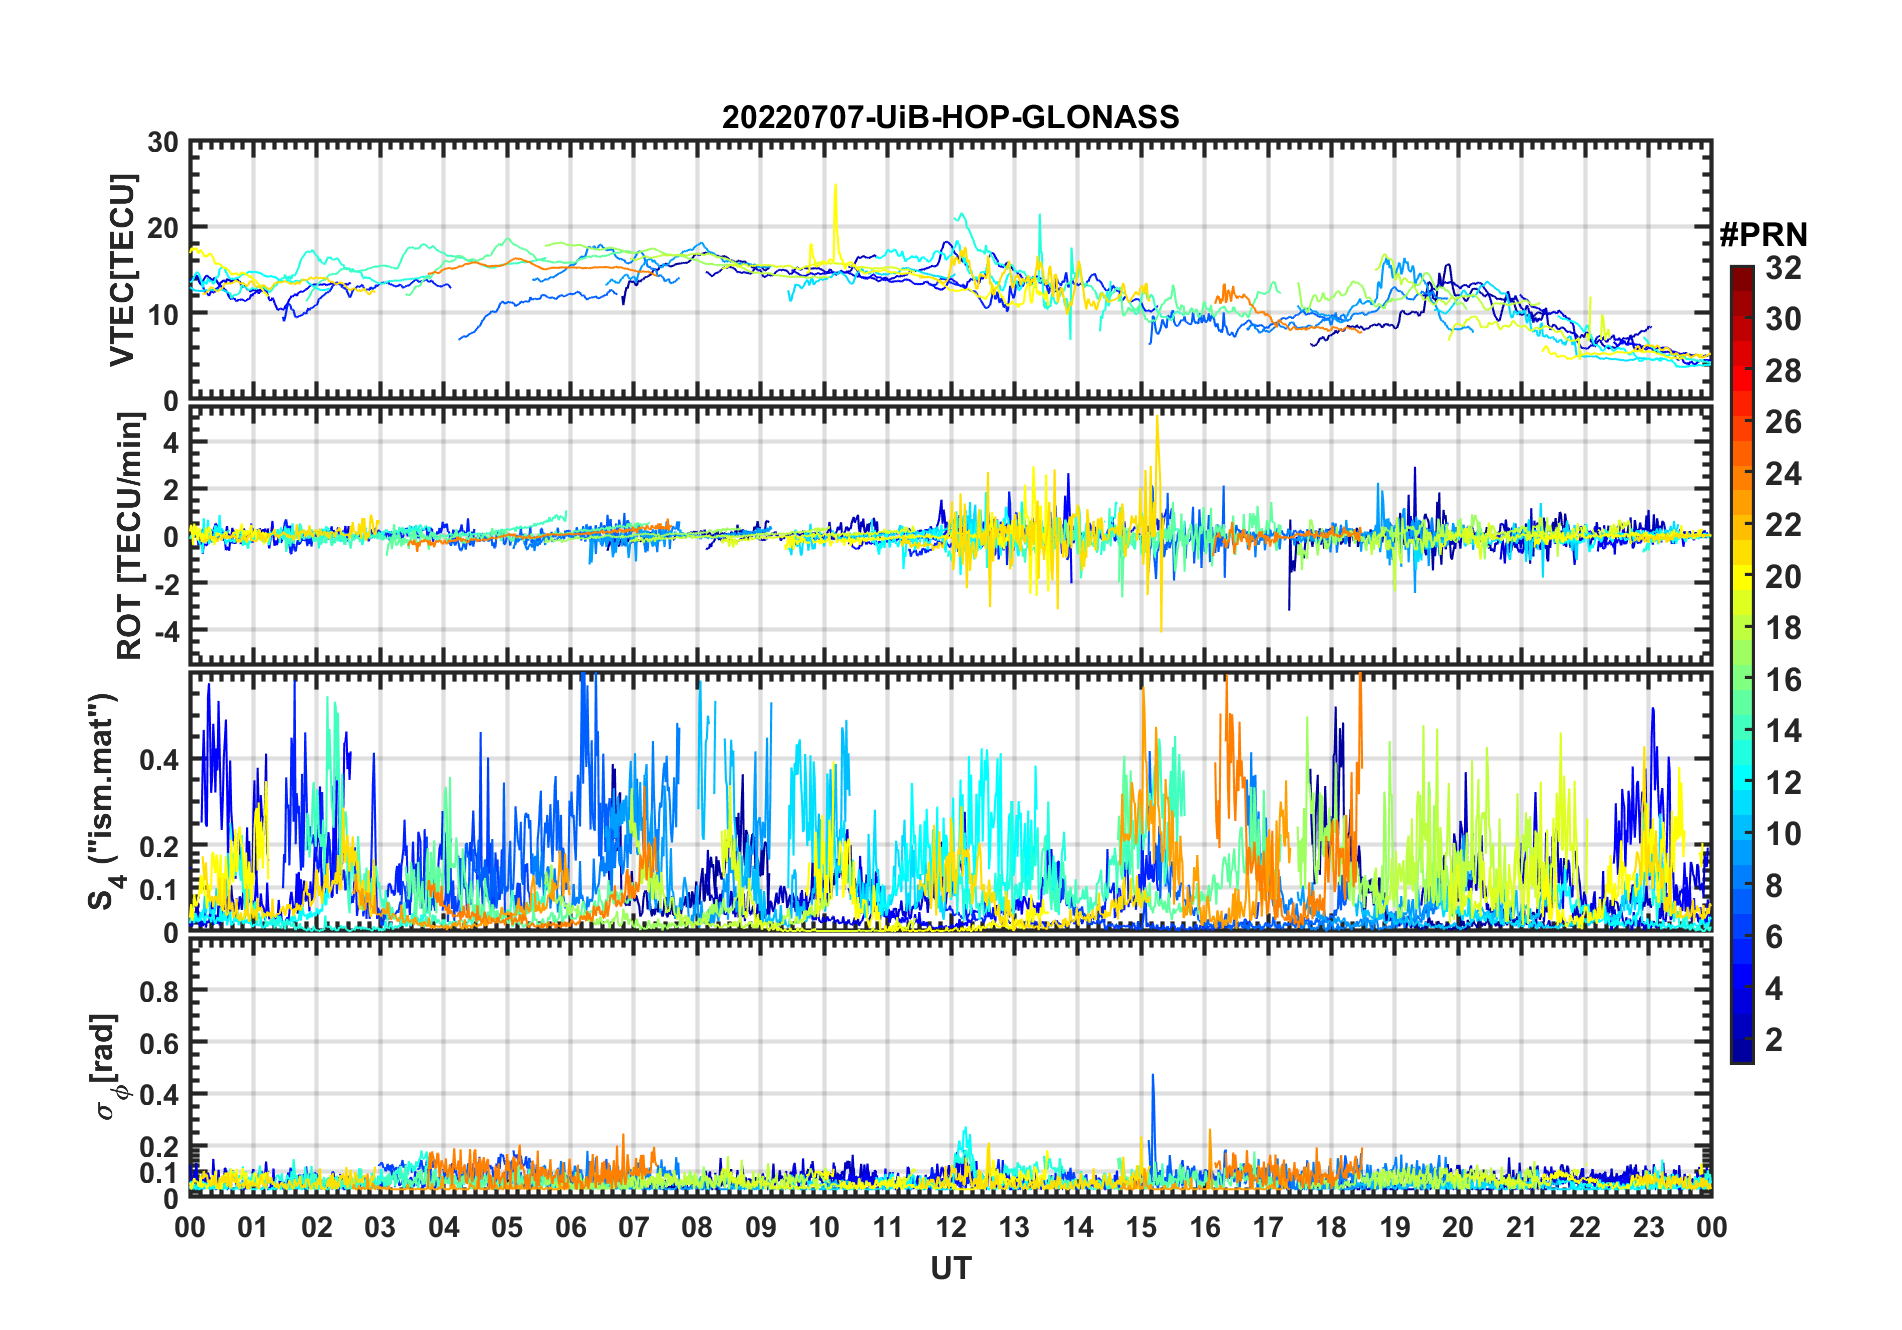The height and width of the screenshot is (1330, 1902).
Task: Click the 12 hour tick on UT axis
Action: pos(951,1227)
